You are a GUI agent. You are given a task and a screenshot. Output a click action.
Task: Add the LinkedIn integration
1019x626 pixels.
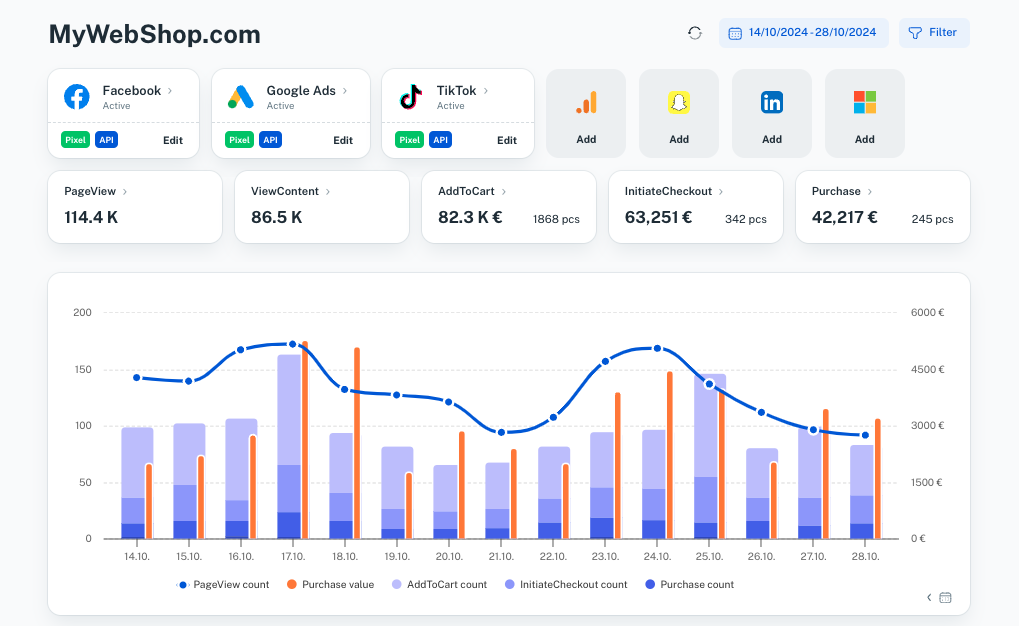(772, 113)
